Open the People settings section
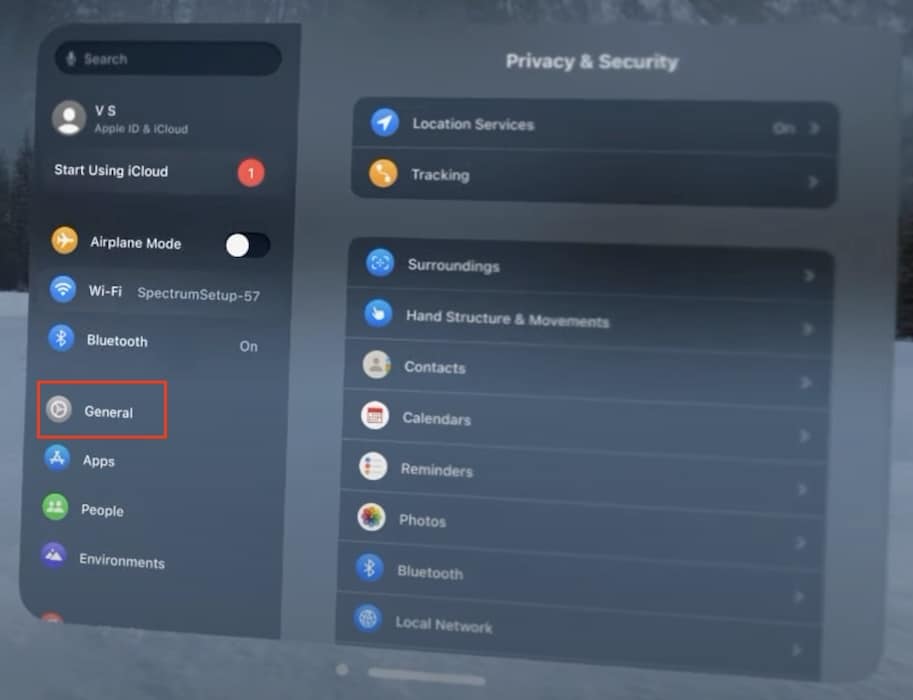913x700 pixels. [101, 510]
